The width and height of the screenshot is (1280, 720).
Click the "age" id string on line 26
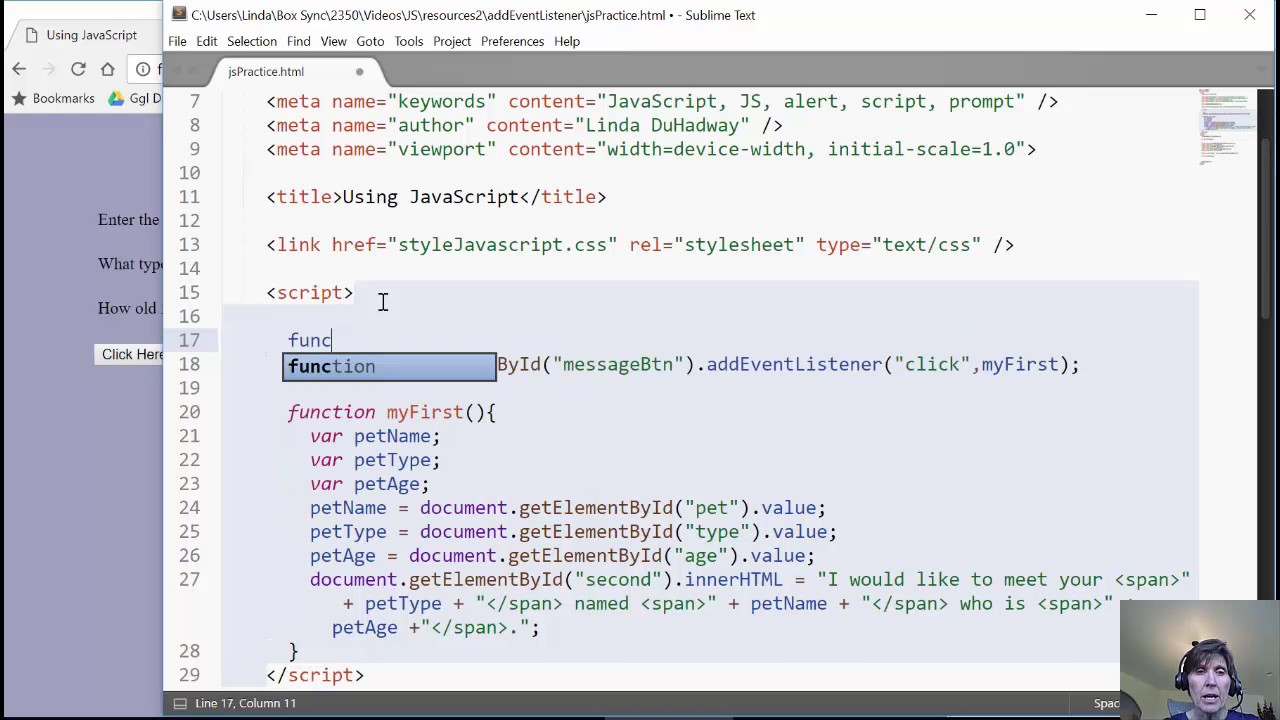[701, 556]
